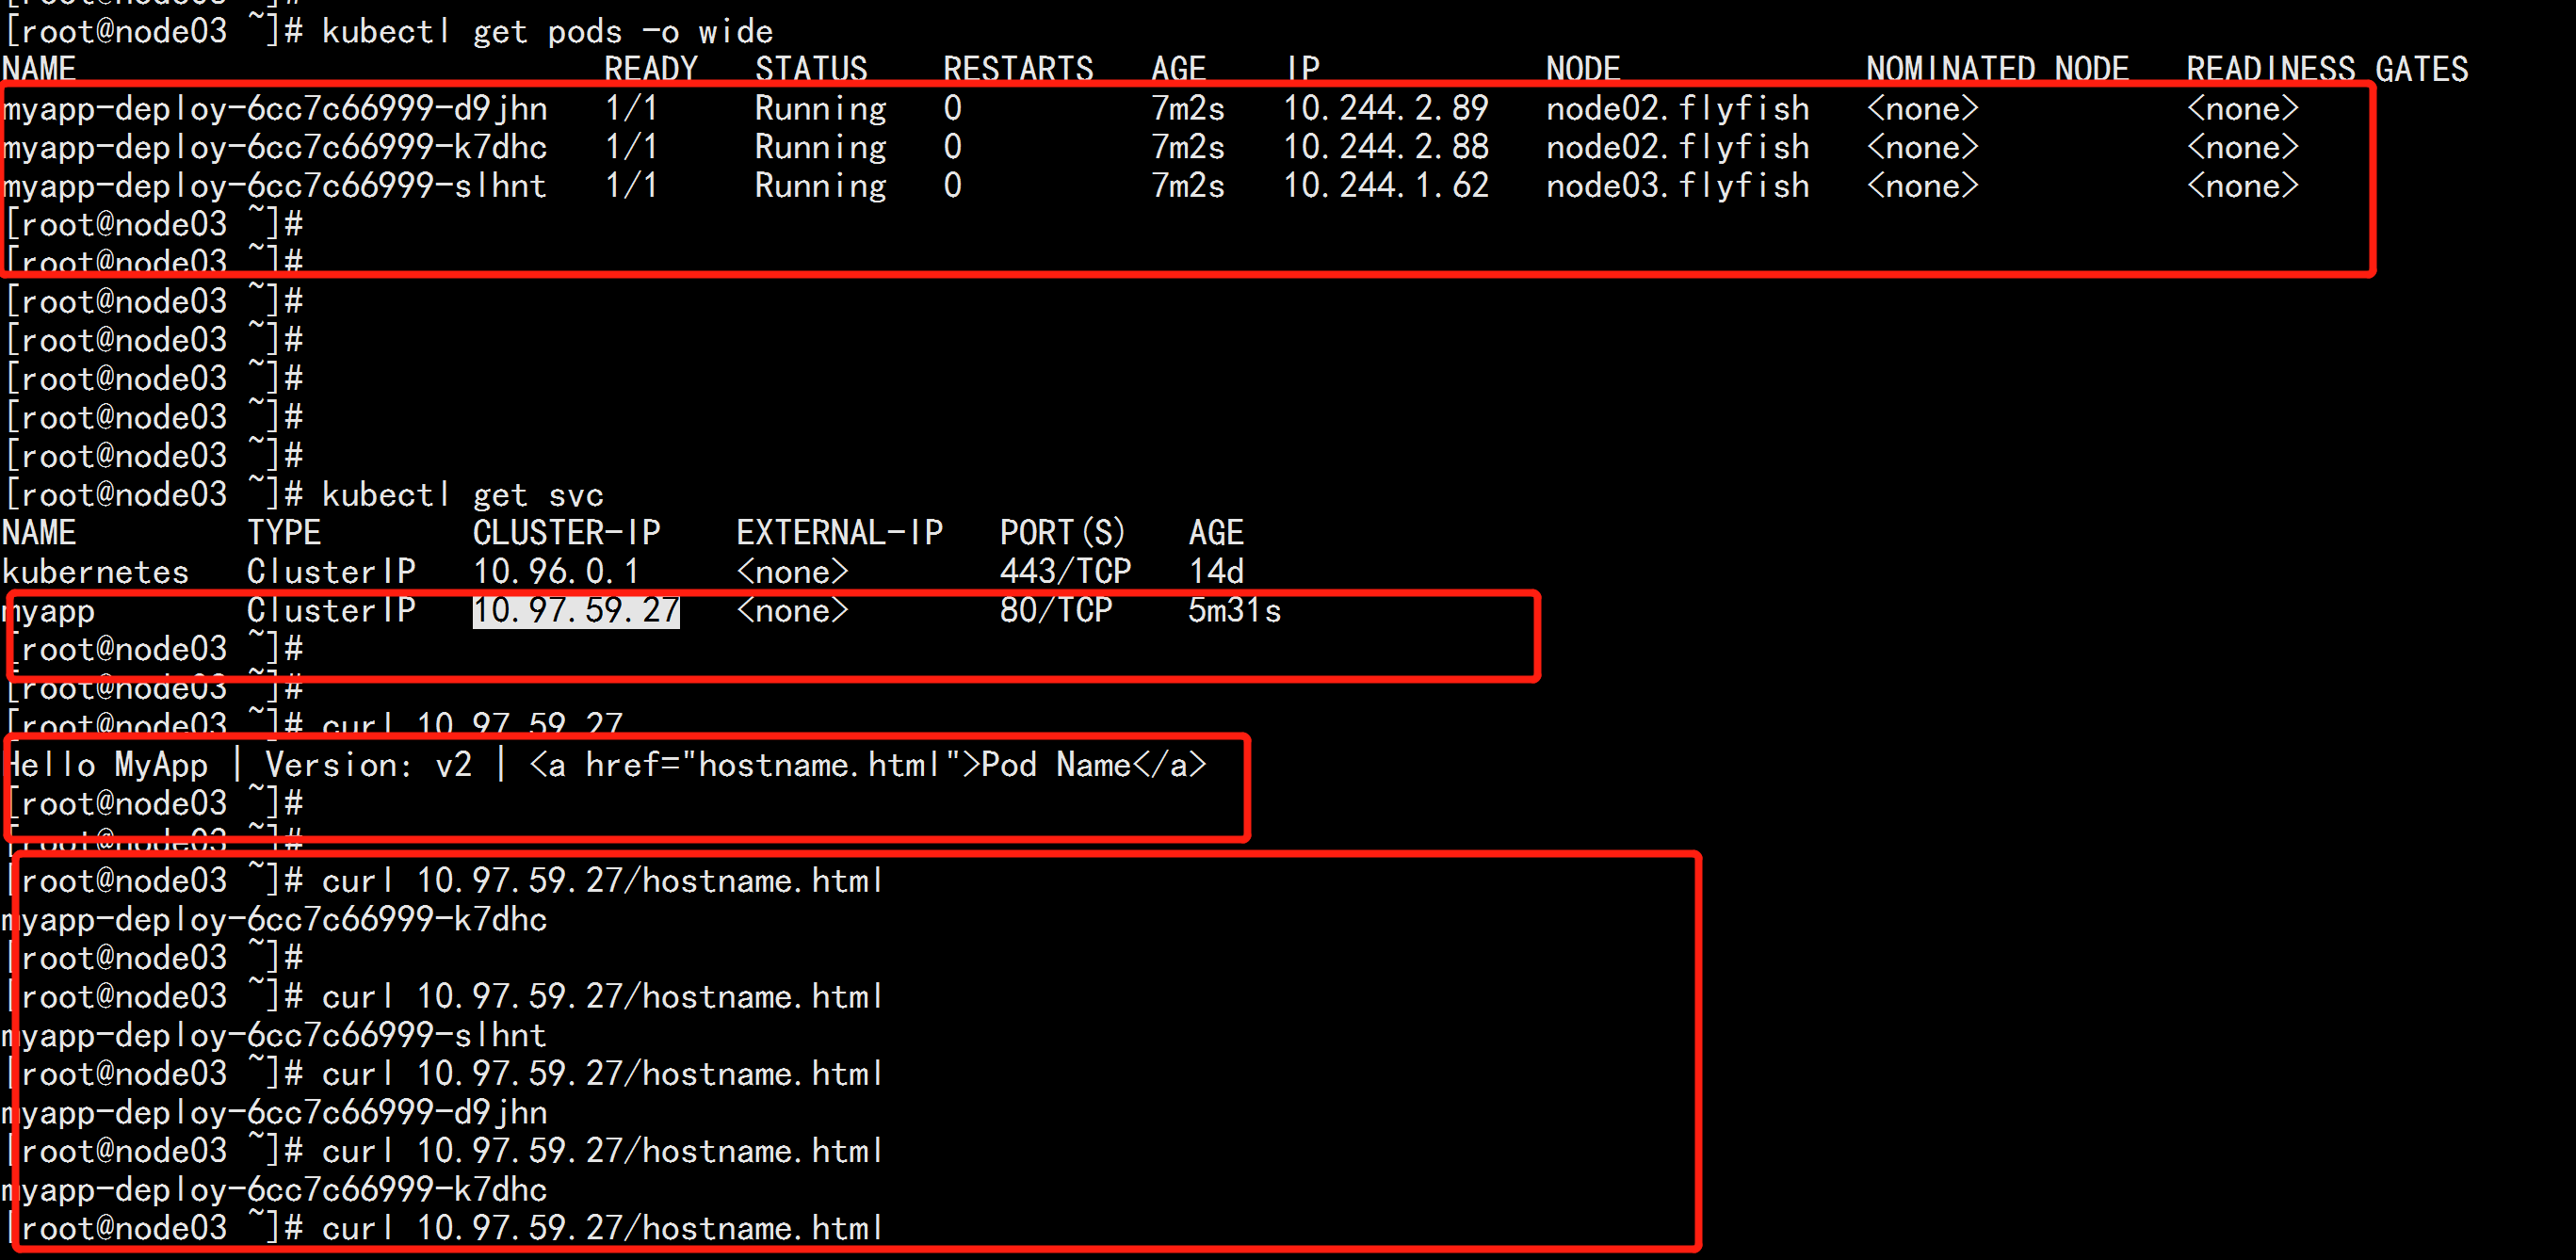Click pod IP 10.244.2.88
The image size is (2576, 1260).
click(x=1386, y=147)
